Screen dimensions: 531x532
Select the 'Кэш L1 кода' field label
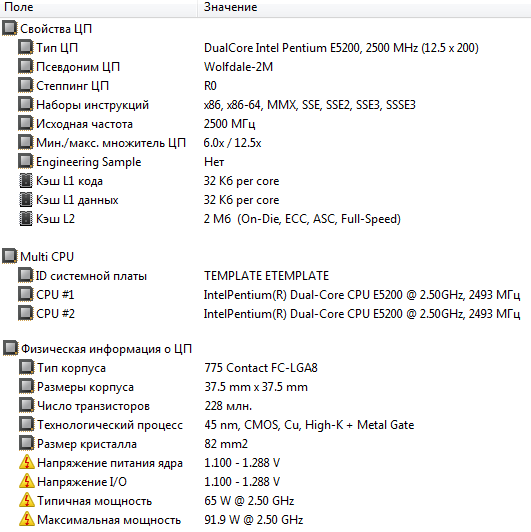69,181
